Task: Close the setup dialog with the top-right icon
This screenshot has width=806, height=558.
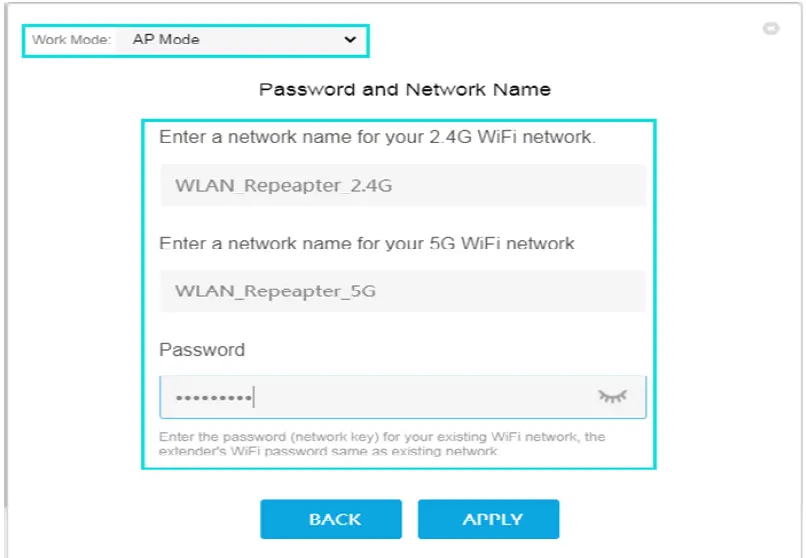Action: coord(771,29)
